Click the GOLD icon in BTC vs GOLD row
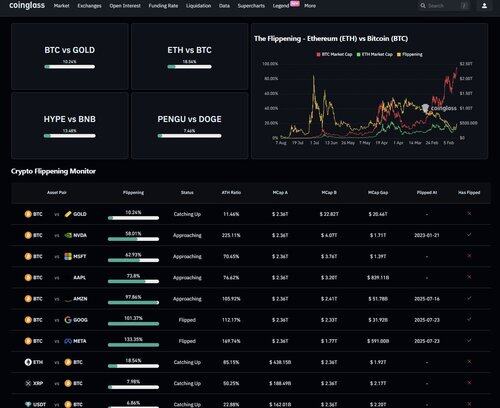The height and width of the screenshot is (408, 500). tap(68, 214)
